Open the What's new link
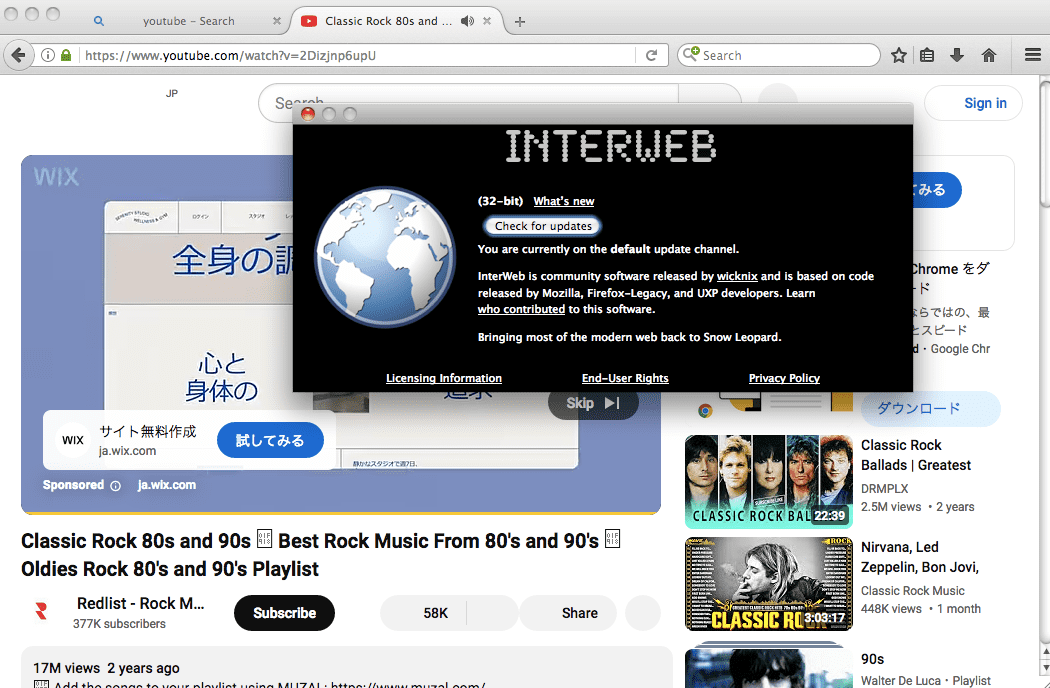The image size is (1050, 688). point(564,201)
